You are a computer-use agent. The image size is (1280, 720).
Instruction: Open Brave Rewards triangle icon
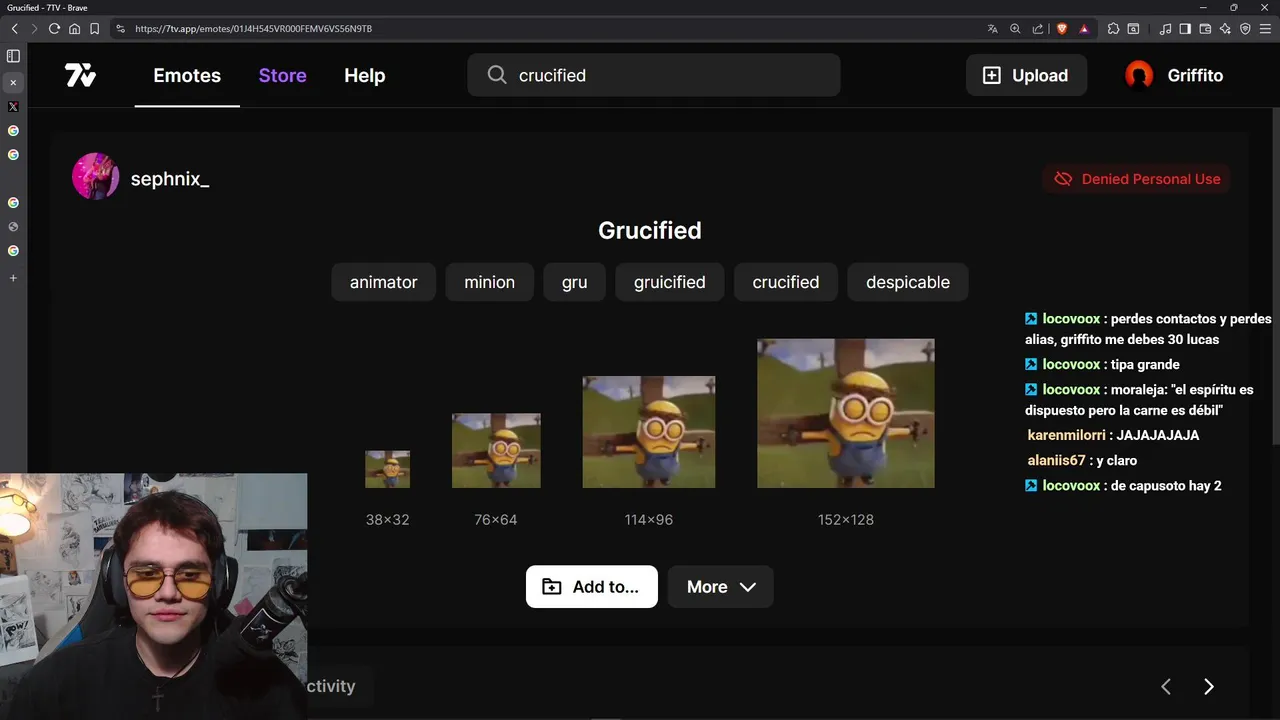tap(1084, 29)
